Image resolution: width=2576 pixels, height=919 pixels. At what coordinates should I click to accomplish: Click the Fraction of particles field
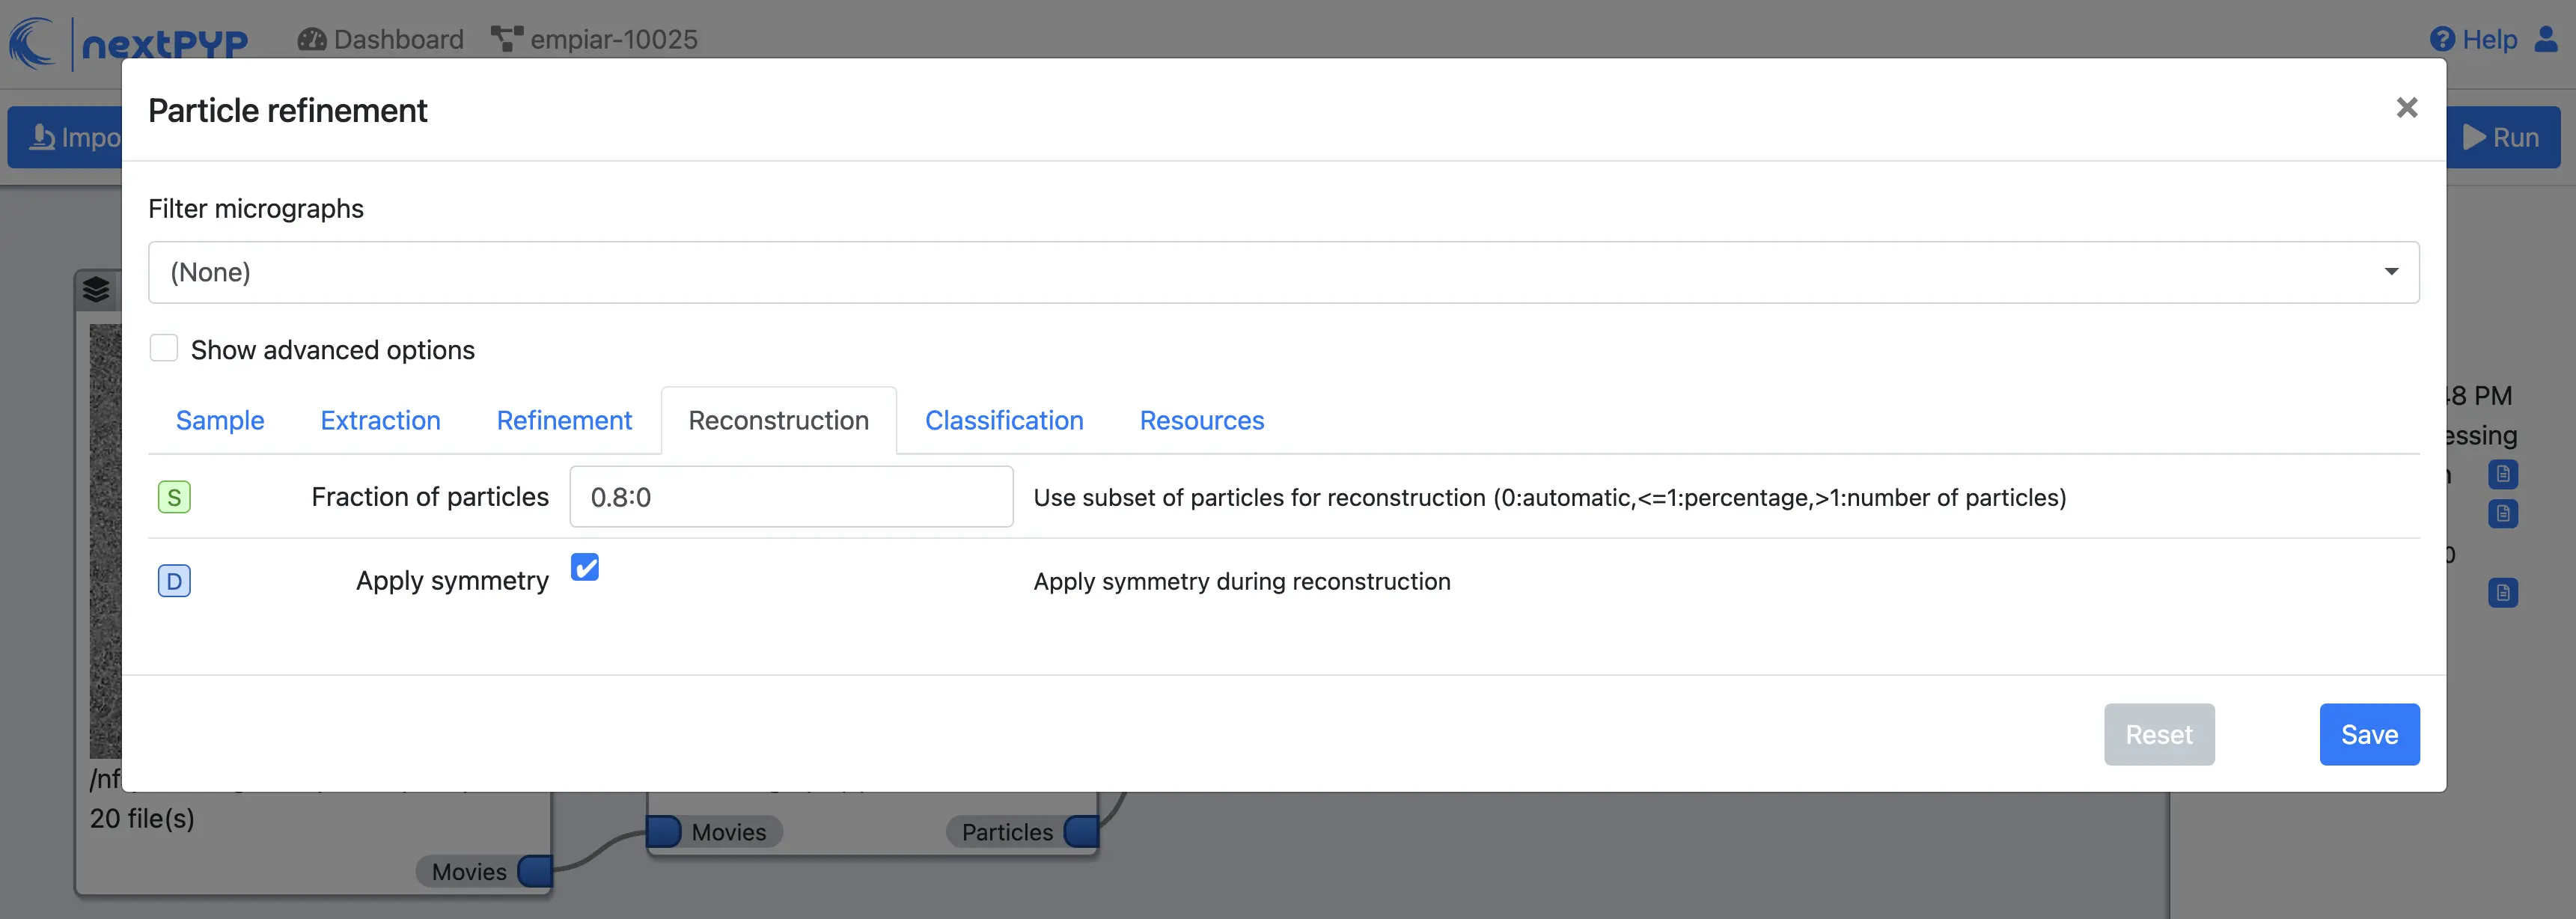tap(790, 497)
